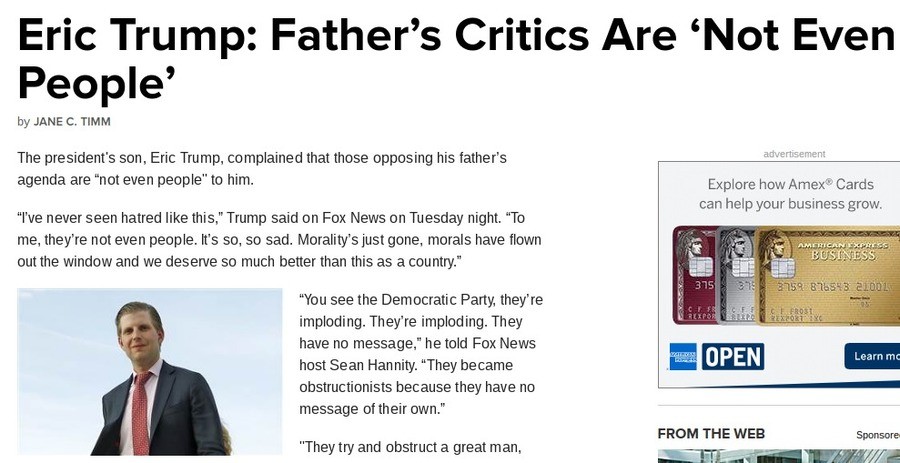This screenshot has height=463, width=900.
Task: Click the OPEN logo in Amex ad
Action: [733, 356]
